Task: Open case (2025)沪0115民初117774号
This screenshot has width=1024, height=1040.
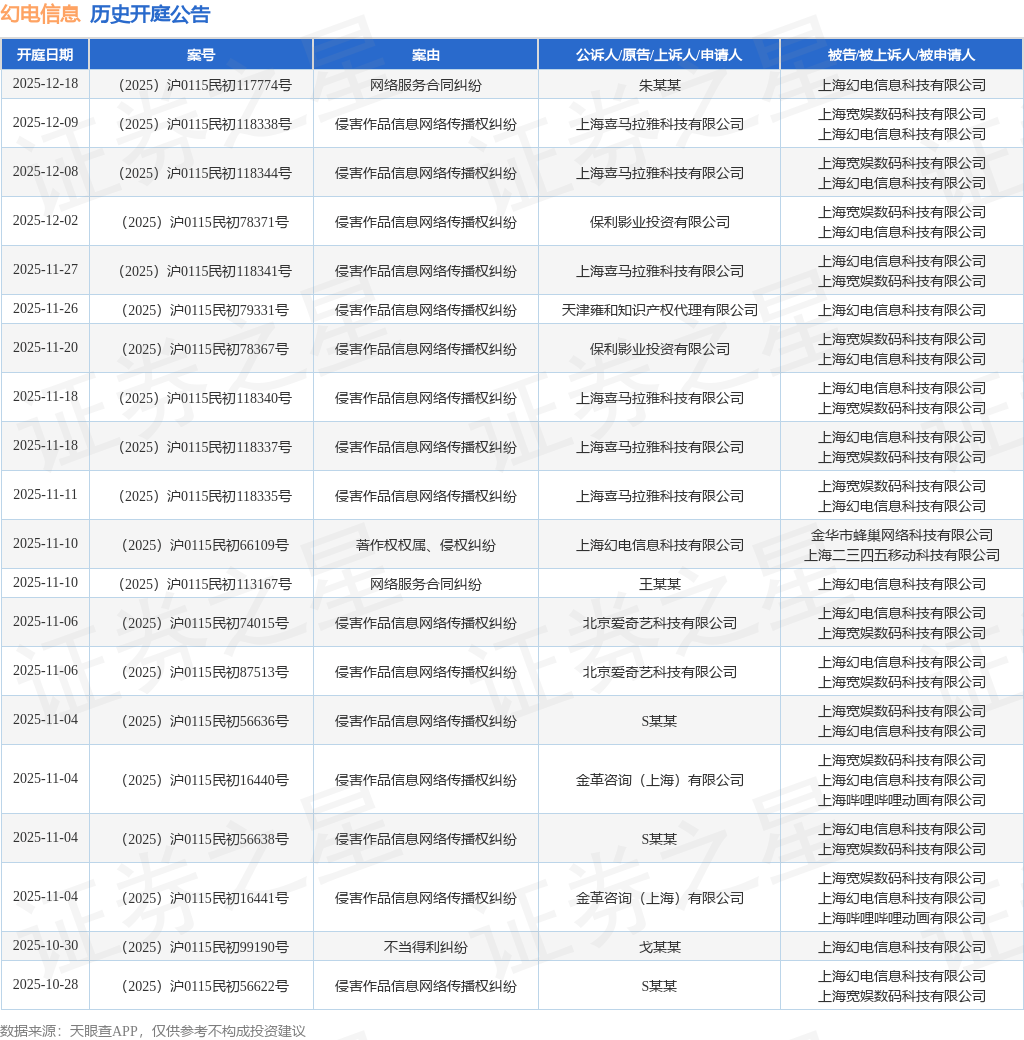Action: (x=201, y=85)
